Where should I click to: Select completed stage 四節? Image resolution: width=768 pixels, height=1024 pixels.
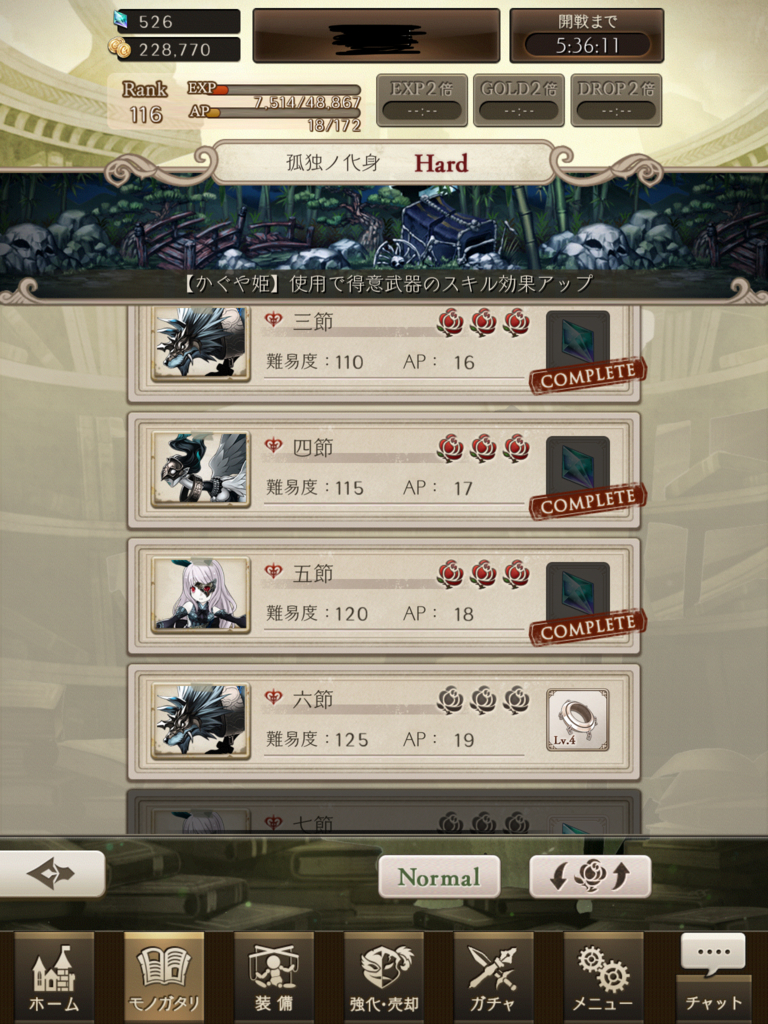pos(383,470)
